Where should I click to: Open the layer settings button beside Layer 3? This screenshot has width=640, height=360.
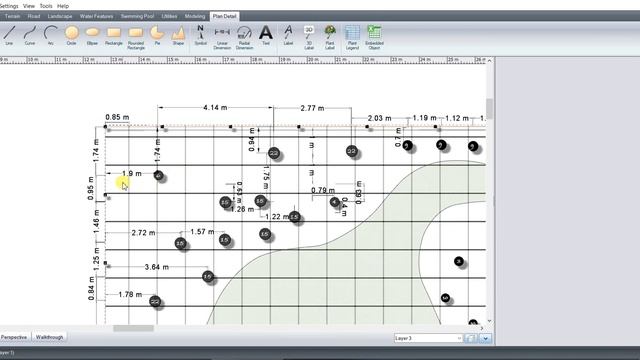(471, 338)
